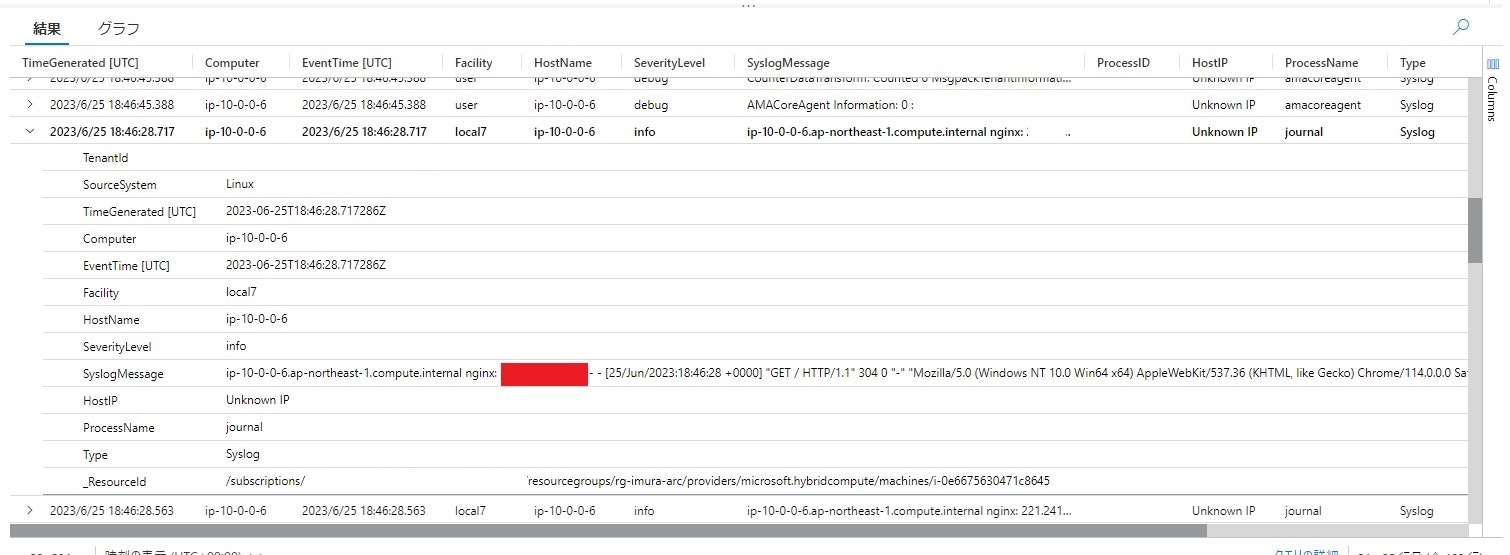Click amacoreagent in the AMACoreAgent Information row
This screenshot has width=1510, height=555.
tap(1323, 104)
